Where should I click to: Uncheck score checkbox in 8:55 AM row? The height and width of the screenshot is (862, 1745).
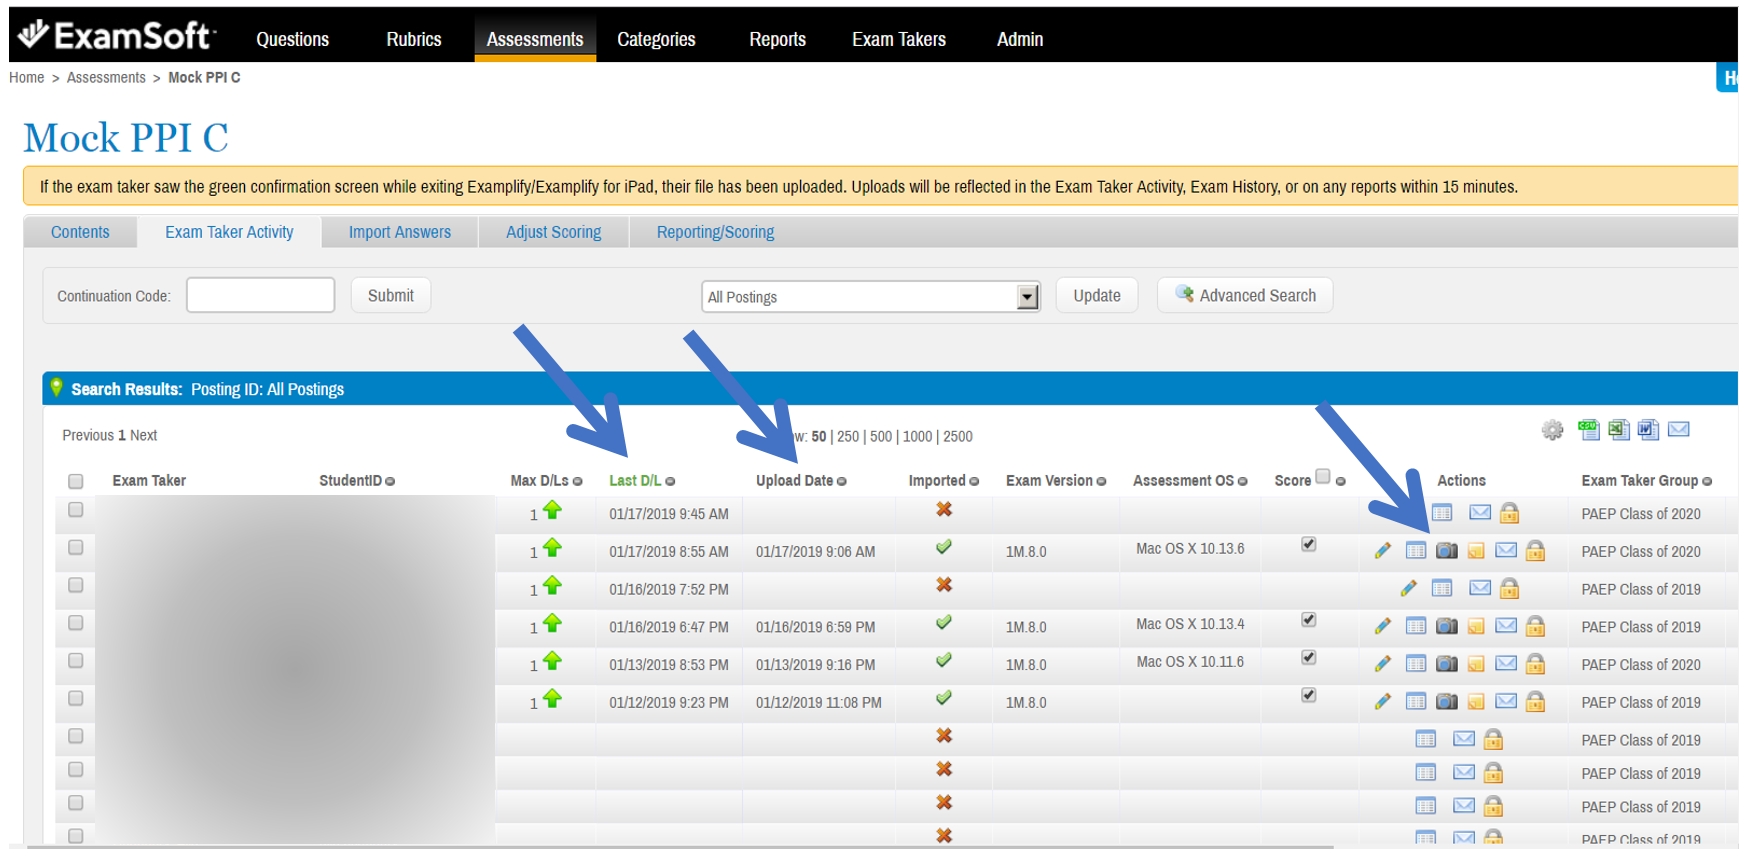coord(1308,544)
